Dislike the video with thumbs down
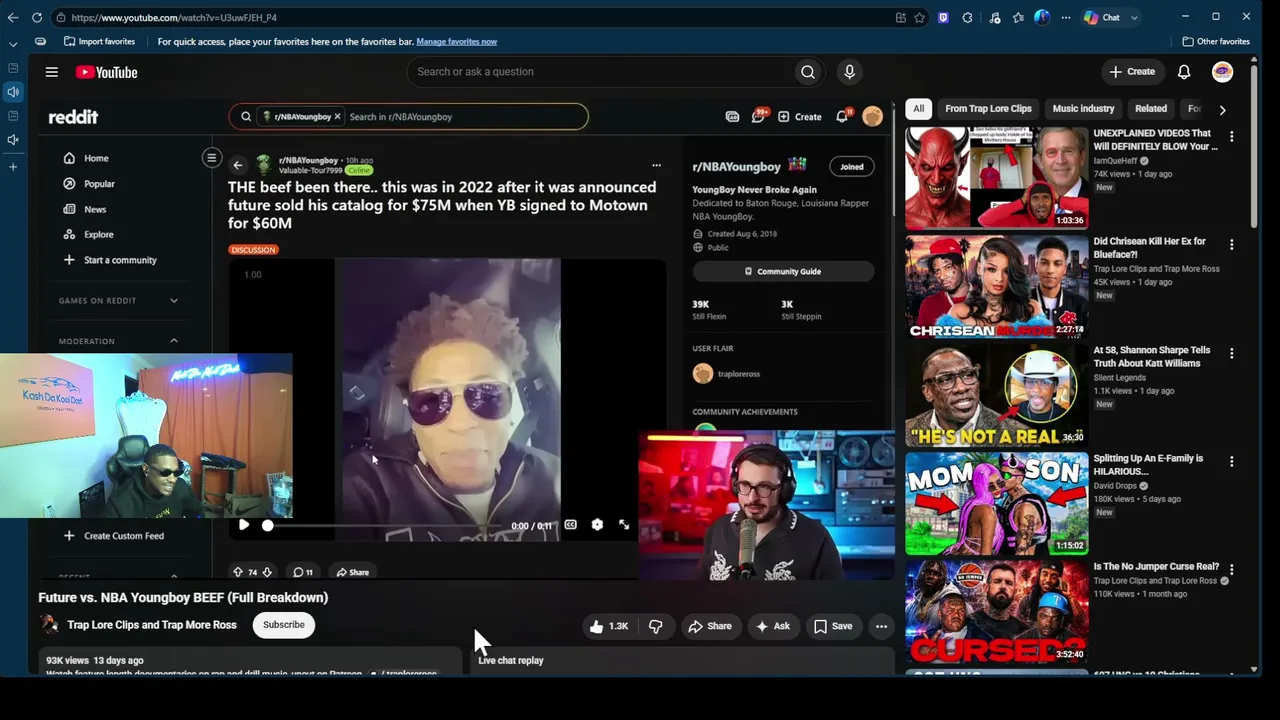1280x720 pixels. [656, 626]
